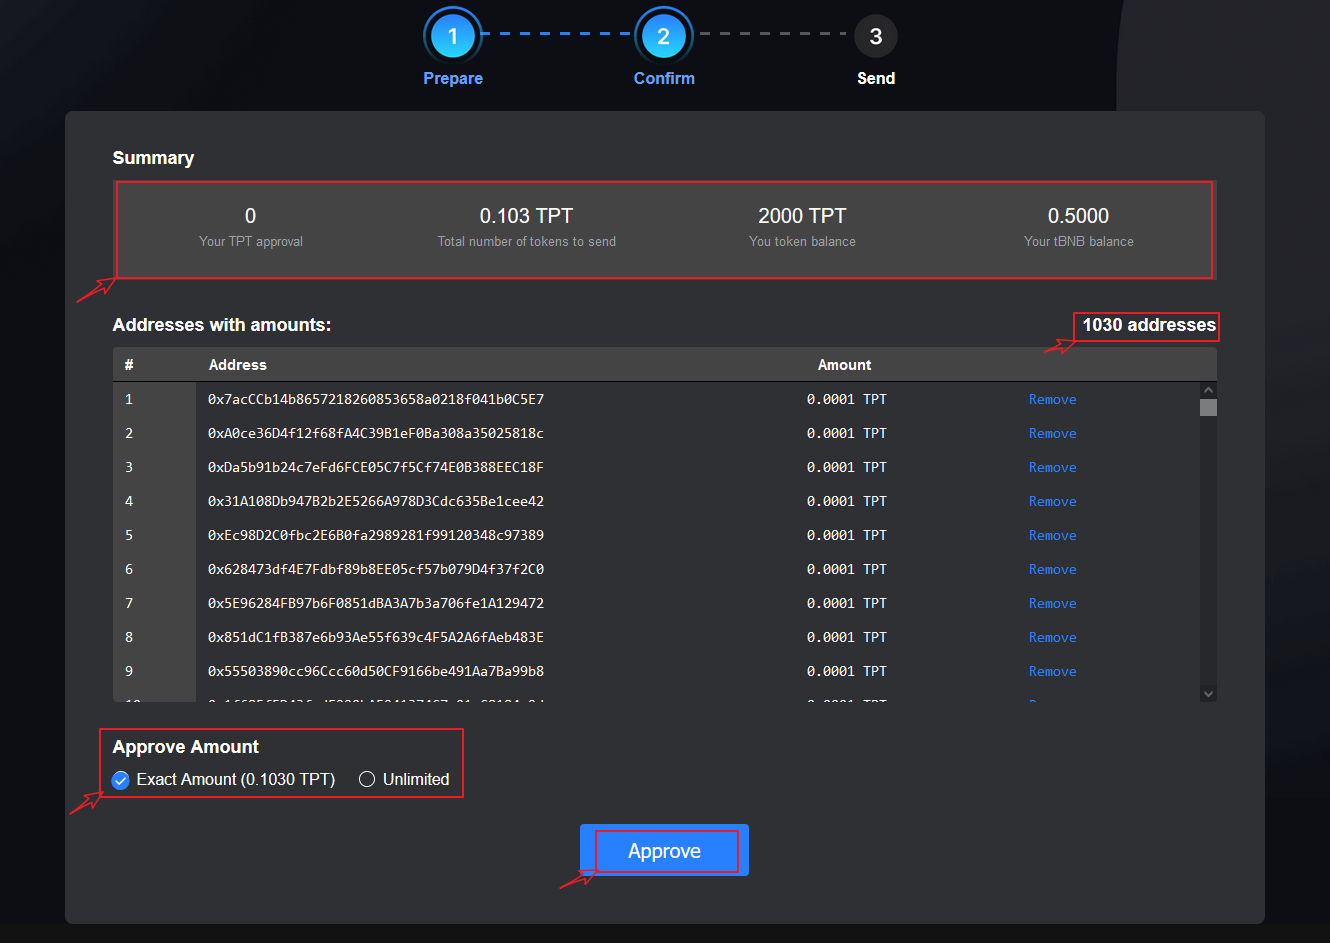Remove address row 1 from the list
This screenshot has width=1330, height=943.
[1052, 399]
